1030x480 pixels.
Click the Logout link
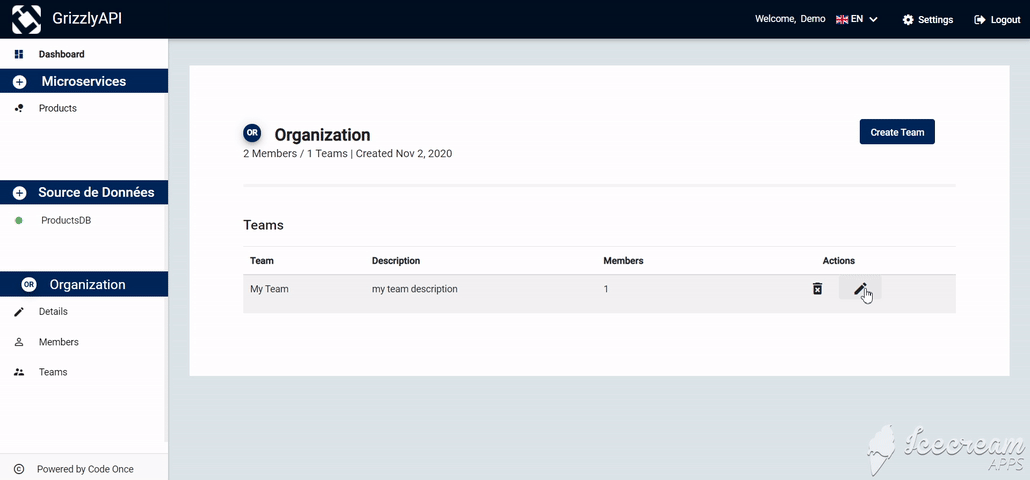click(x=997, y=20)
